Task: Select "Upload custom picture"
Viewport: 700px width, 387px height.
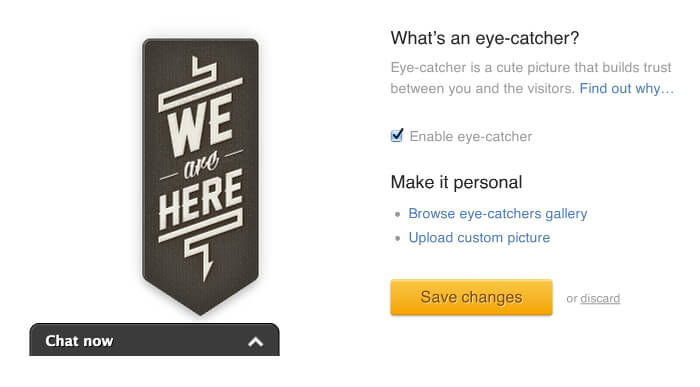Action: point(479,237)
